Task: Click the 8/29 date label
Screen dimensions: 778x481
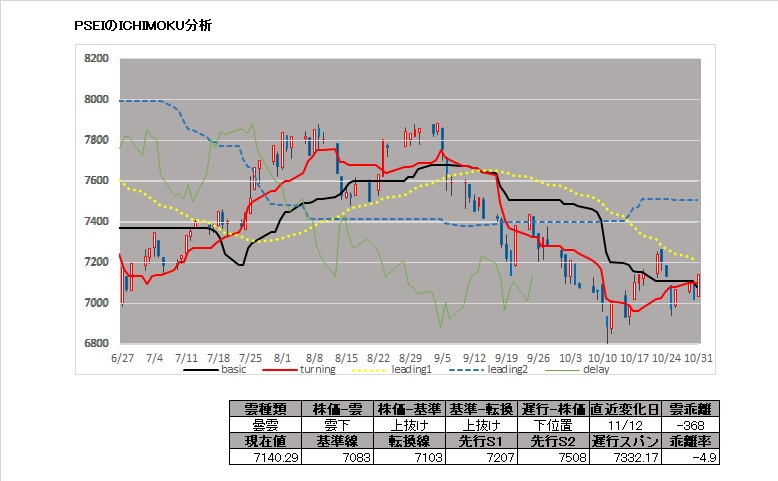Action: pos(410,358)
